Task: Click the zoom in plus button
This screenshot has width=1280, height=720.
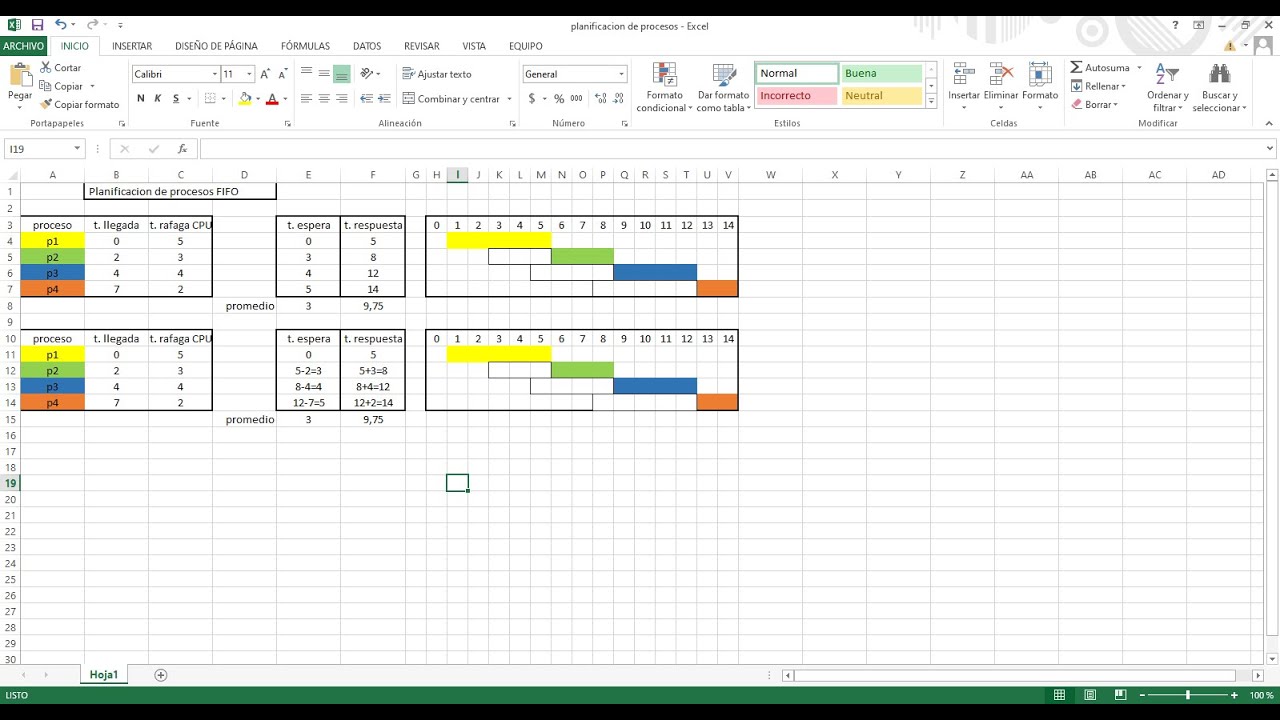Action: pyautogui.click(x=1234, y=695)
